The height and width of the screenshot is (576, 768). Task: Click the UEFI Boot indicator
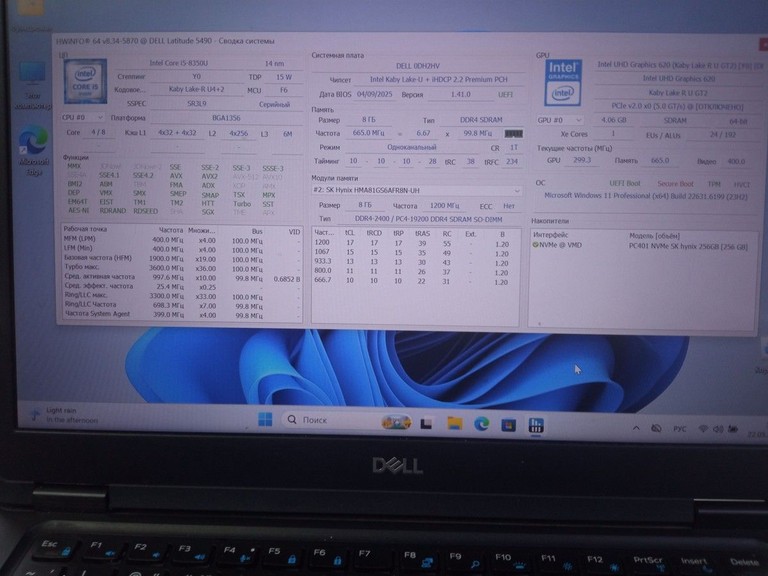pyautogui.click(x=624, y=183)
